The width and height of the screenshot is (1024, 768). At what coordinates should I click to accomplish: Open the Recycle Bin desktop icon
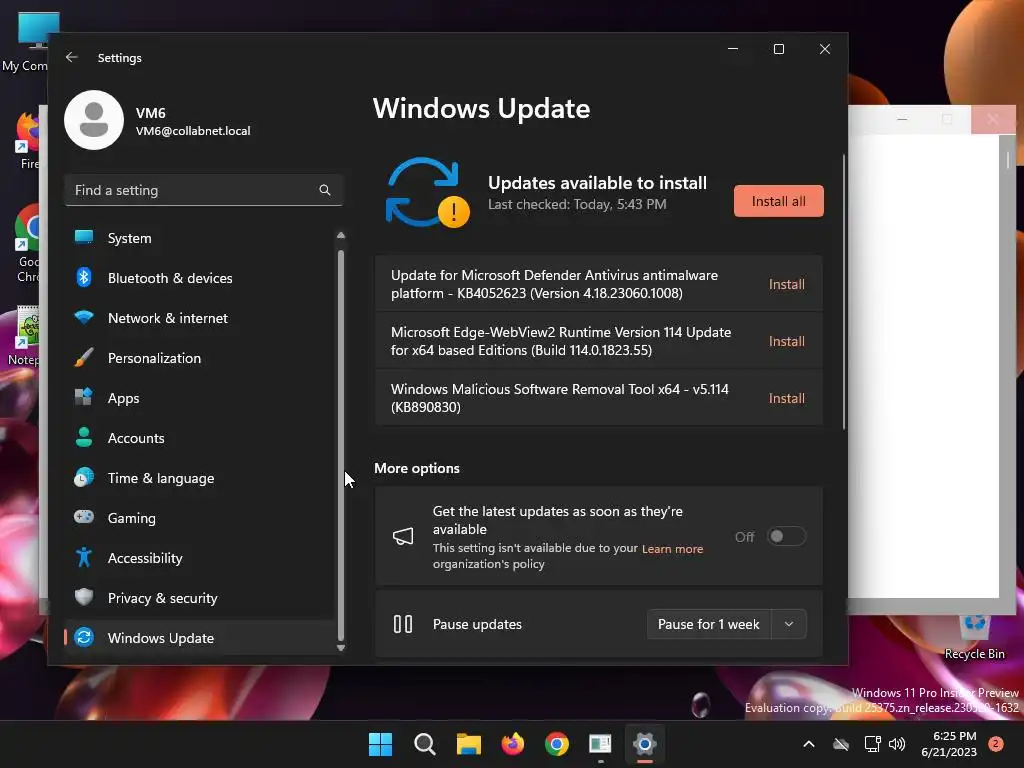tap(974, 635)
